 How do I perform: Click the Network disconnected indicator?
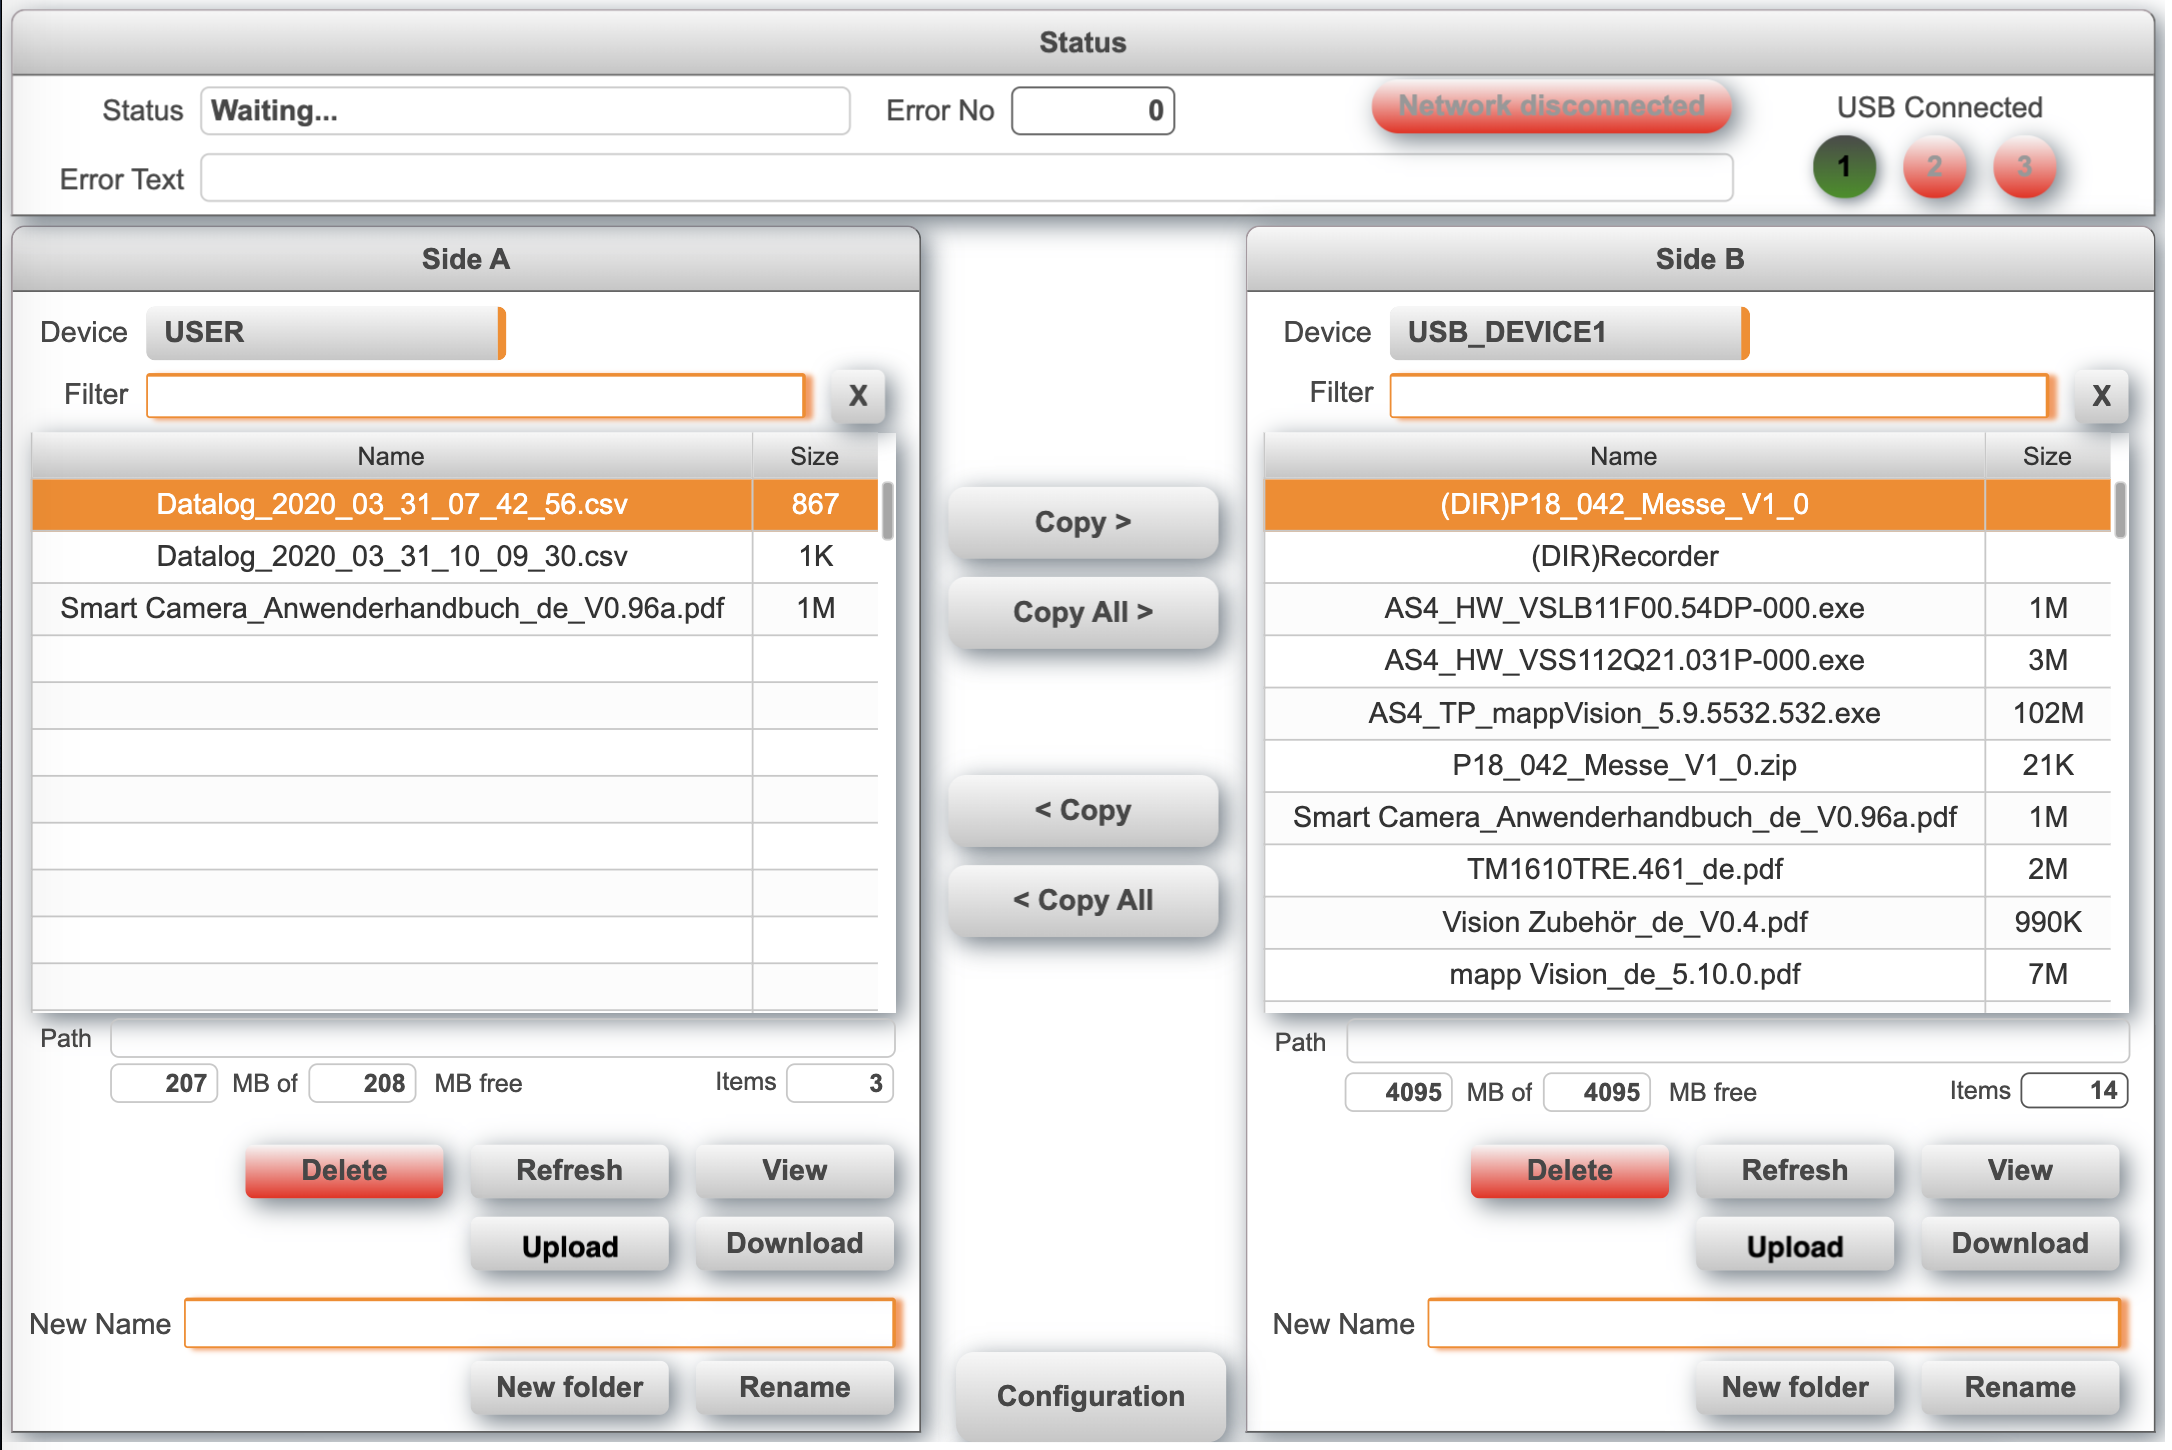point(1551,106)
